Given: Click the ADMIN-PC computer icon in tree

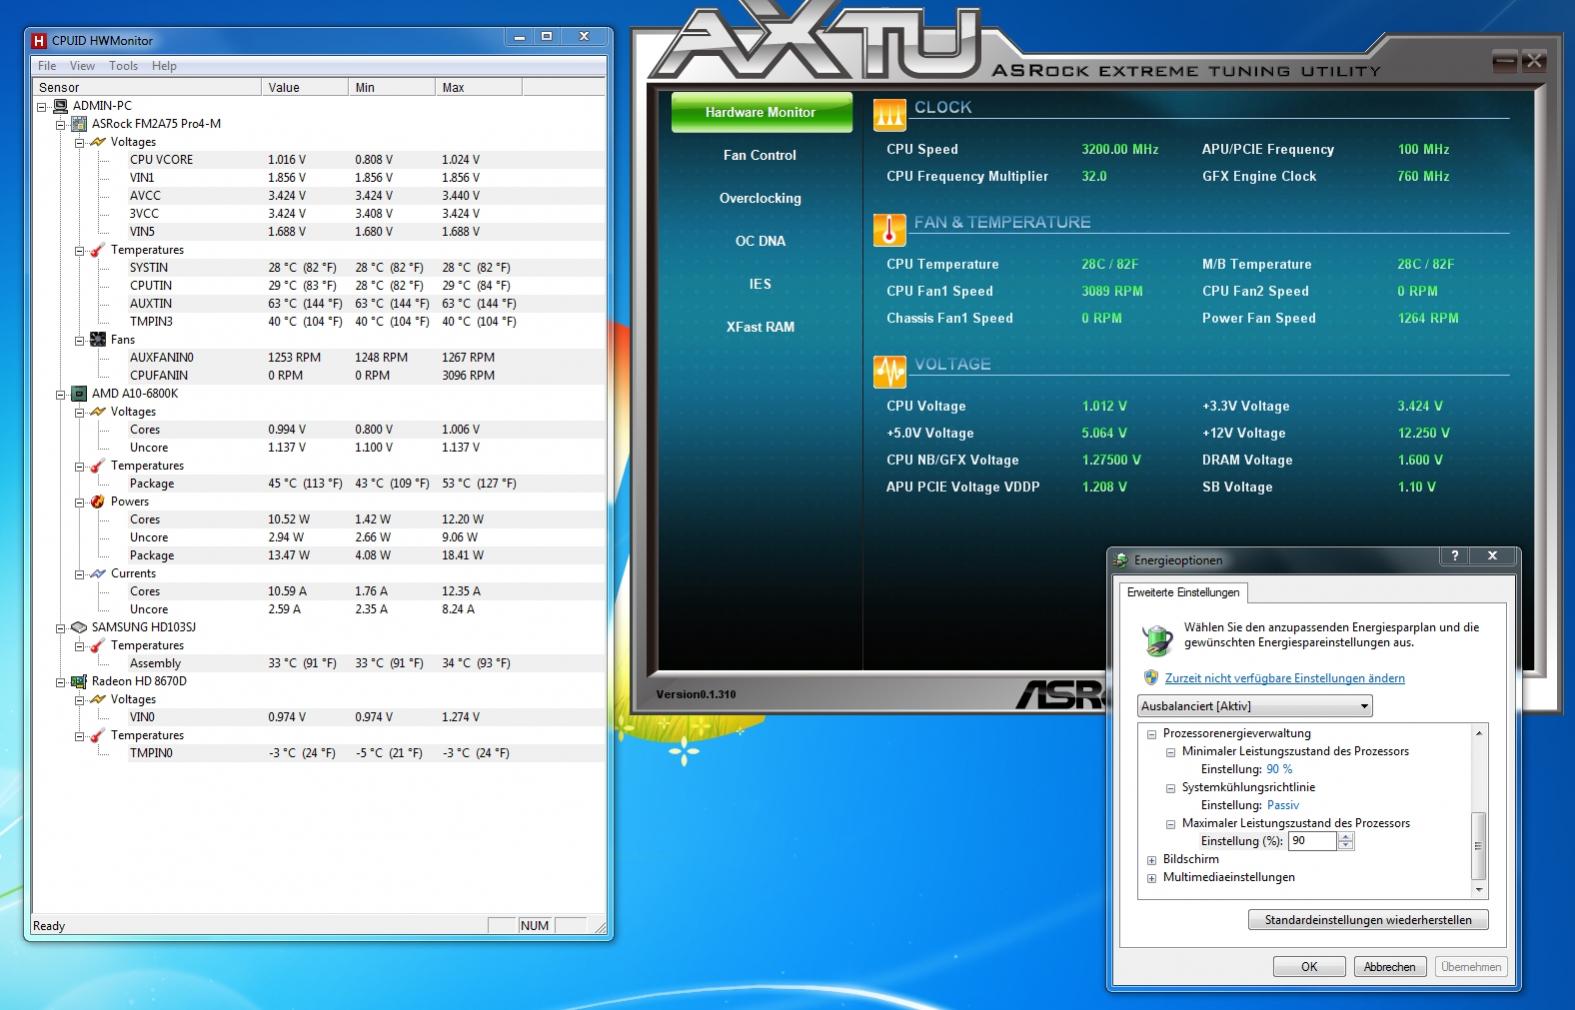Looking at the screenshot, I should [60, 105].
